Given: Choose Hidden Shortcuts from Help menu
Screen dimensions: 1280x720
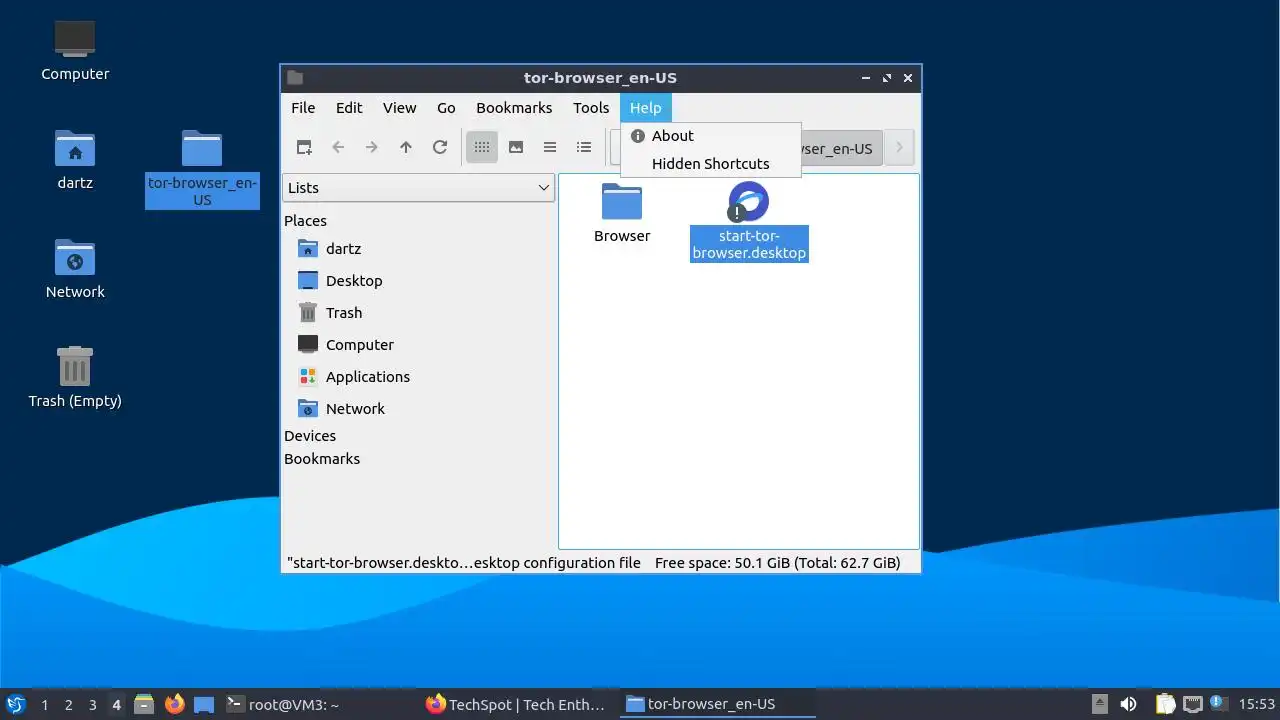Looking at the screenshot, I should tap(710, 164).
